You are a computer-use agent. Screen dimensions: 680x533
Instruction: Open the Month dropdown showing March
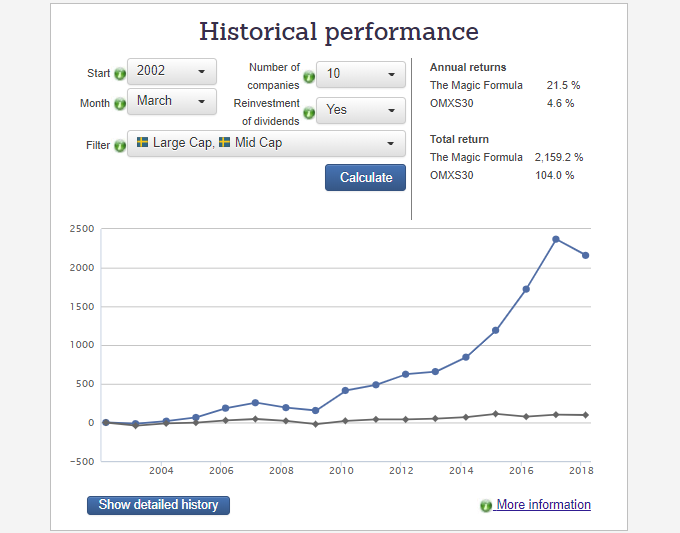[172, 101]
